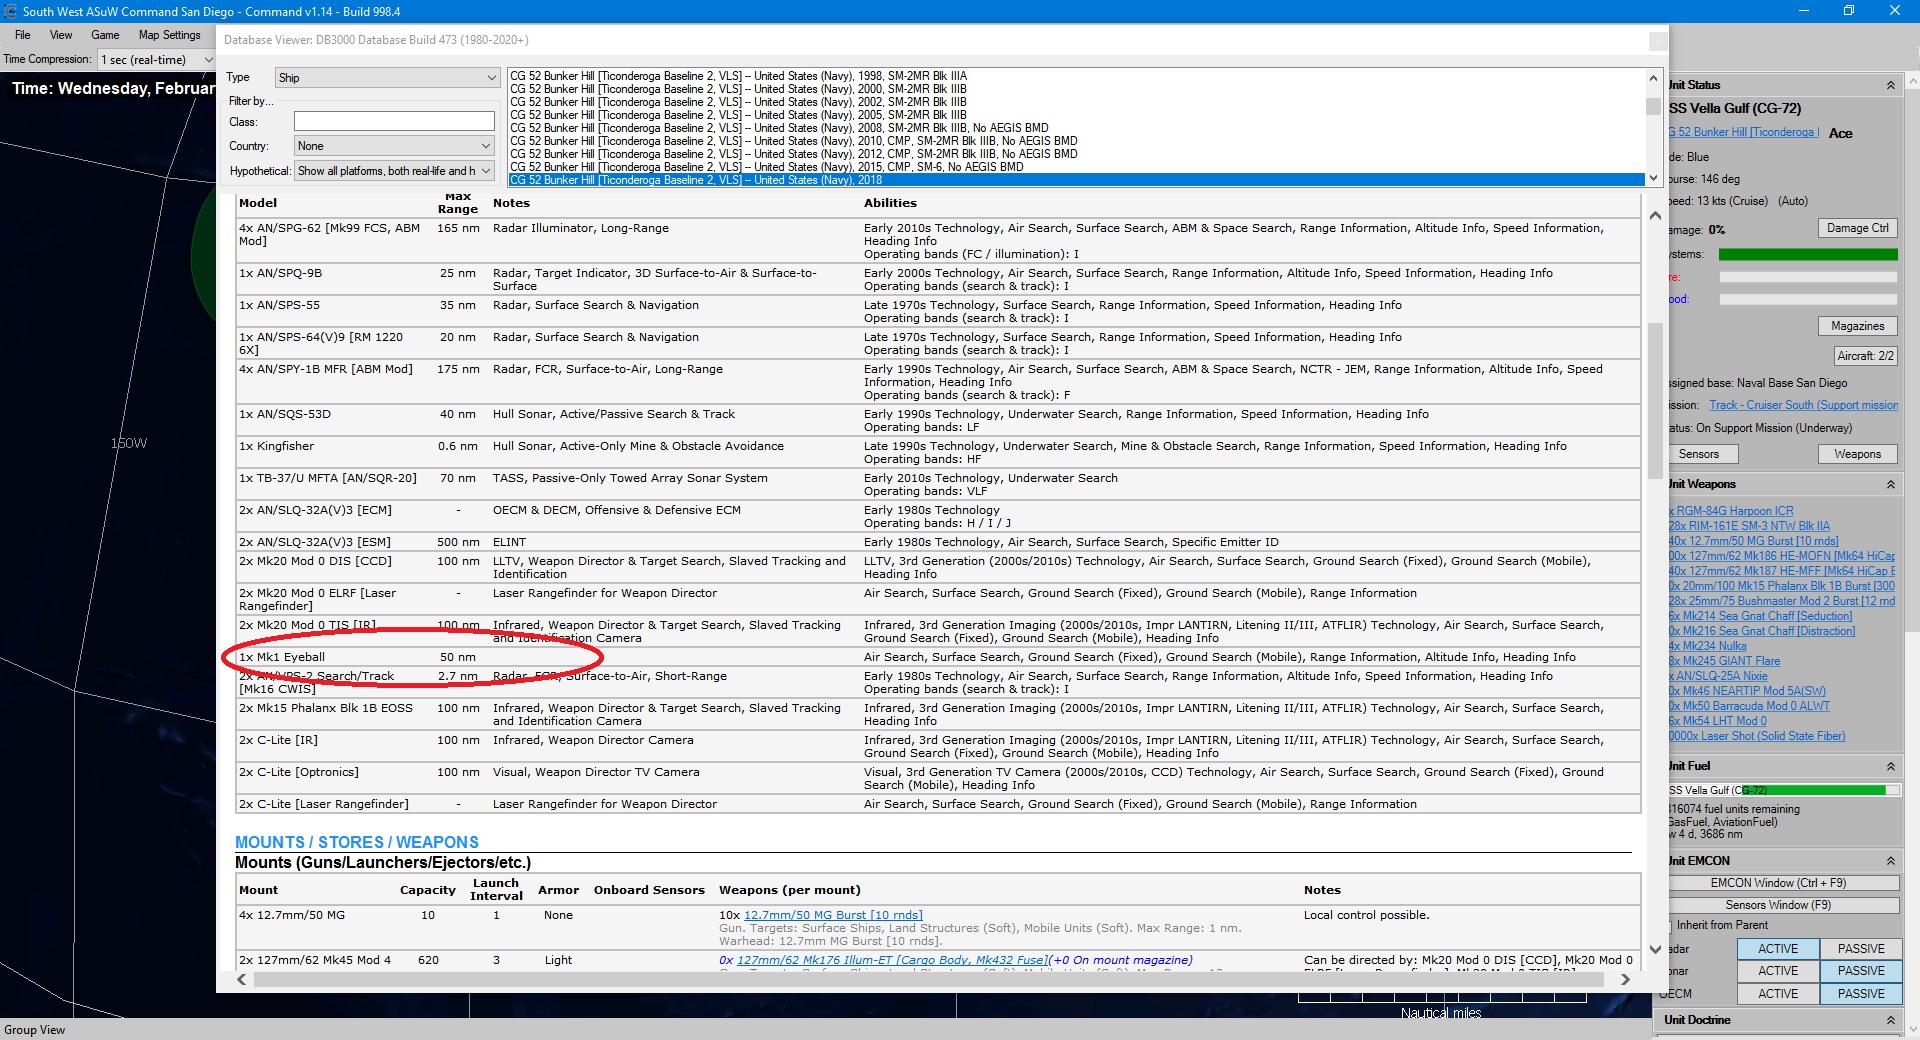Viewport: 1920px width, 1040px height.
Task: Click the green Systems status bar
Action: click(x=1807, y=254)
